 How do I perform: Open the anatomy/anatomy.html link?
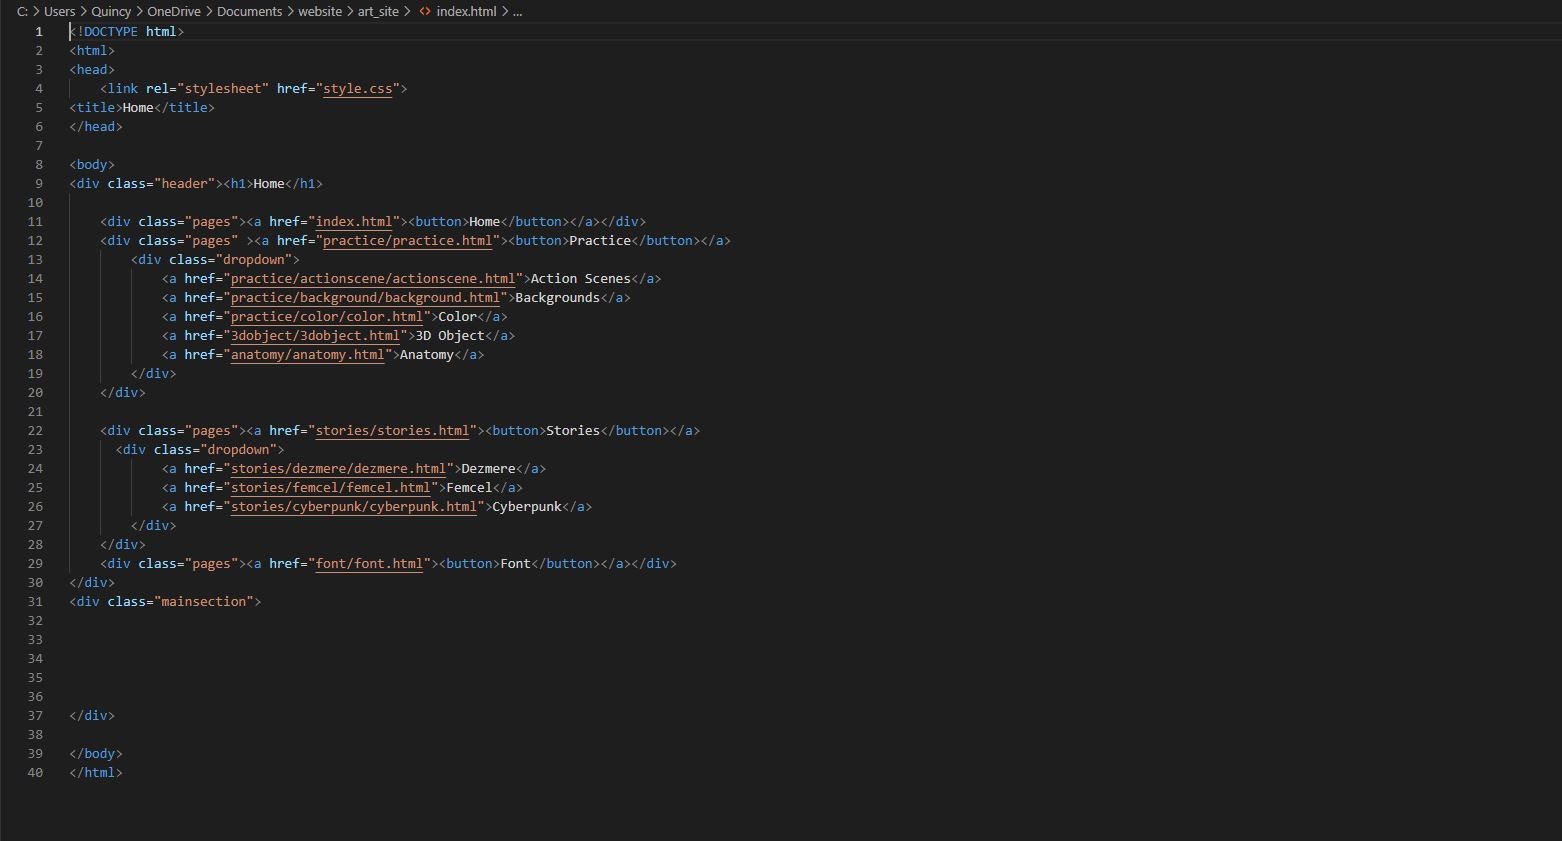pos(306,354)
